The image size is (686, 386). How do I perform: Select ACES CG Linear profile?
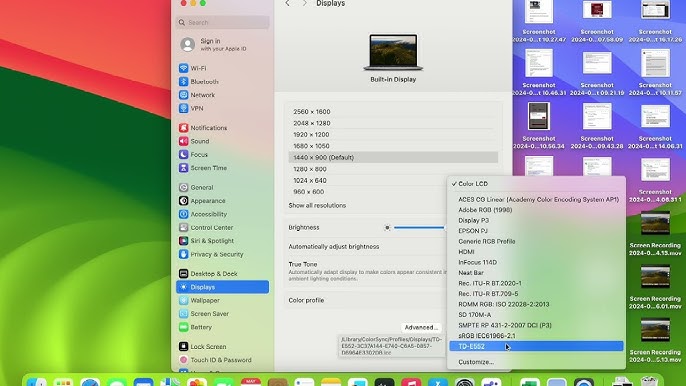click(536, 200)
